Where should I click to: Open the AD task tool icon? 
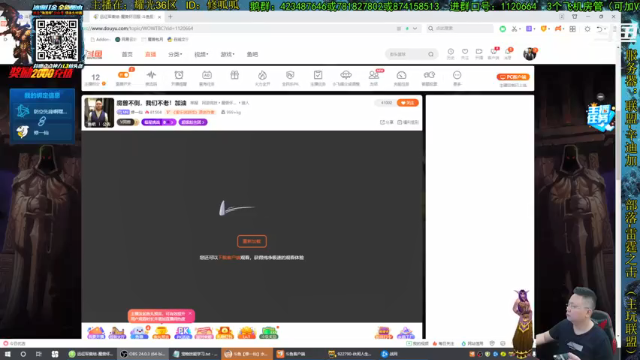coord(207,75)
